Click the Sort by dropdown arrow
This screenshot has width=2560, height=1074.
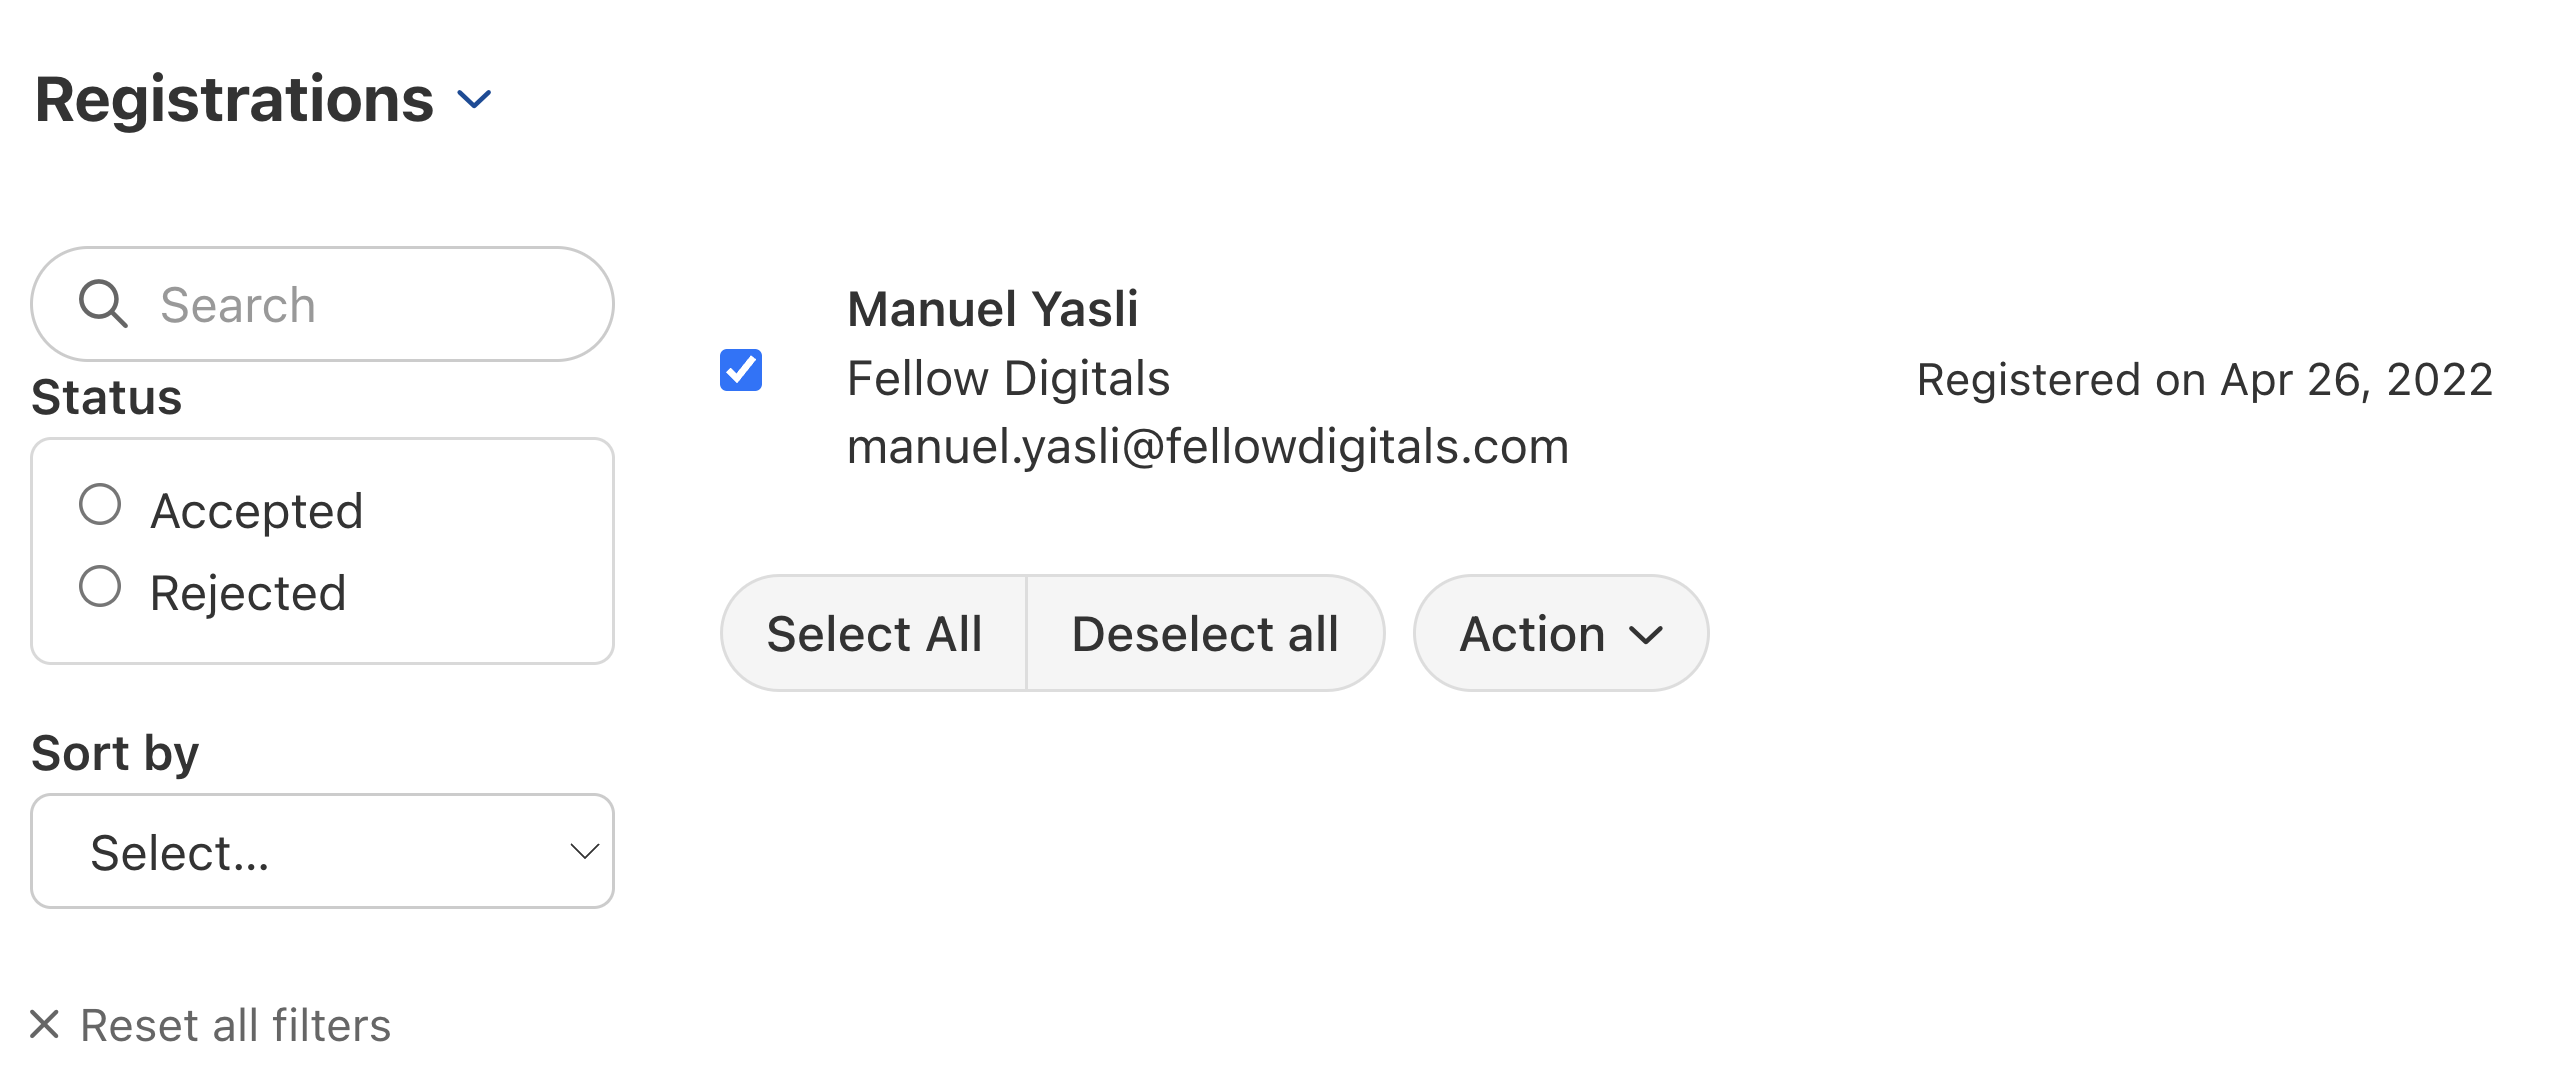[x=584, y=851]
